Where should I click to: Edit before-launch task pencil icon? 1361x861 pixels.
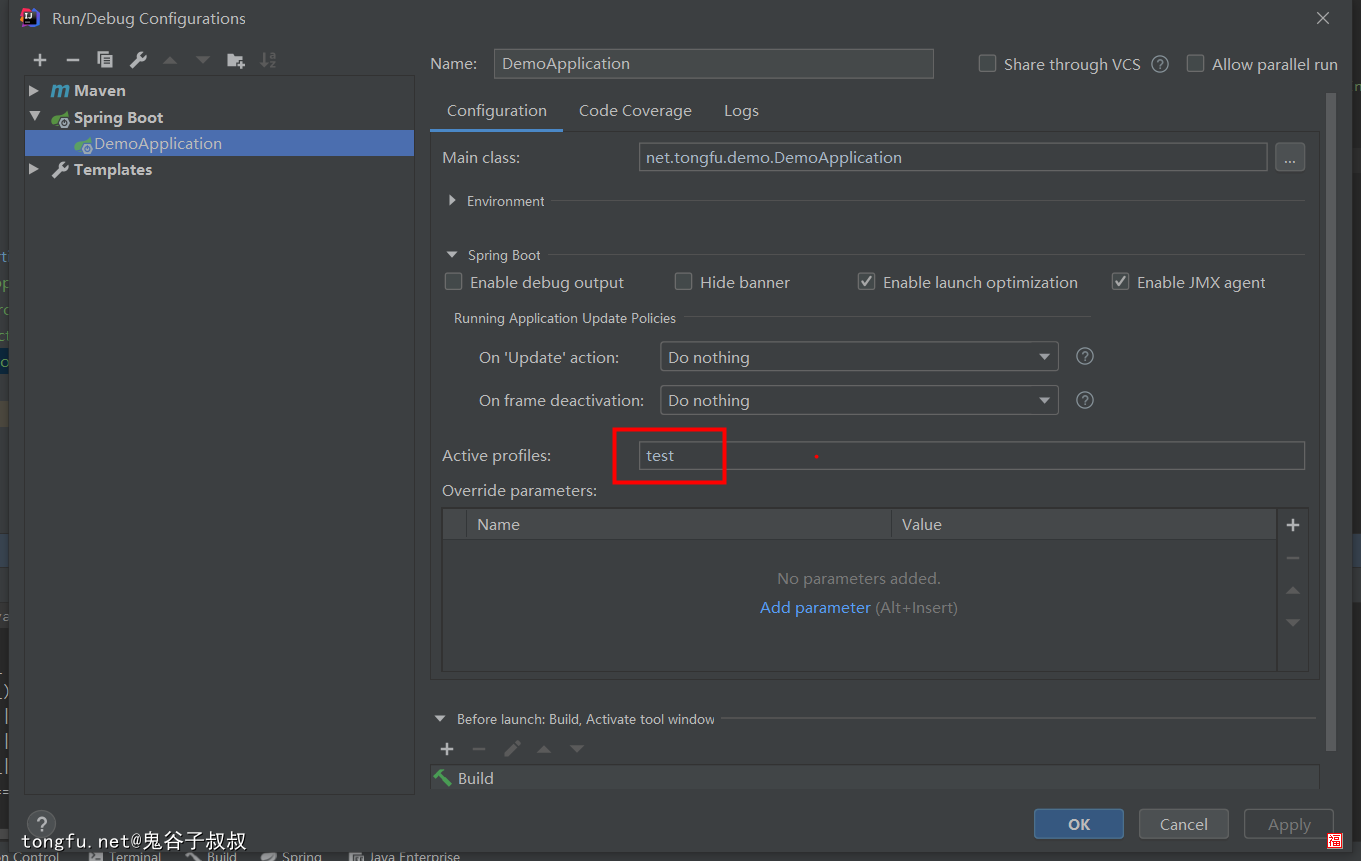pyautogui.click(x=512, y=749)
